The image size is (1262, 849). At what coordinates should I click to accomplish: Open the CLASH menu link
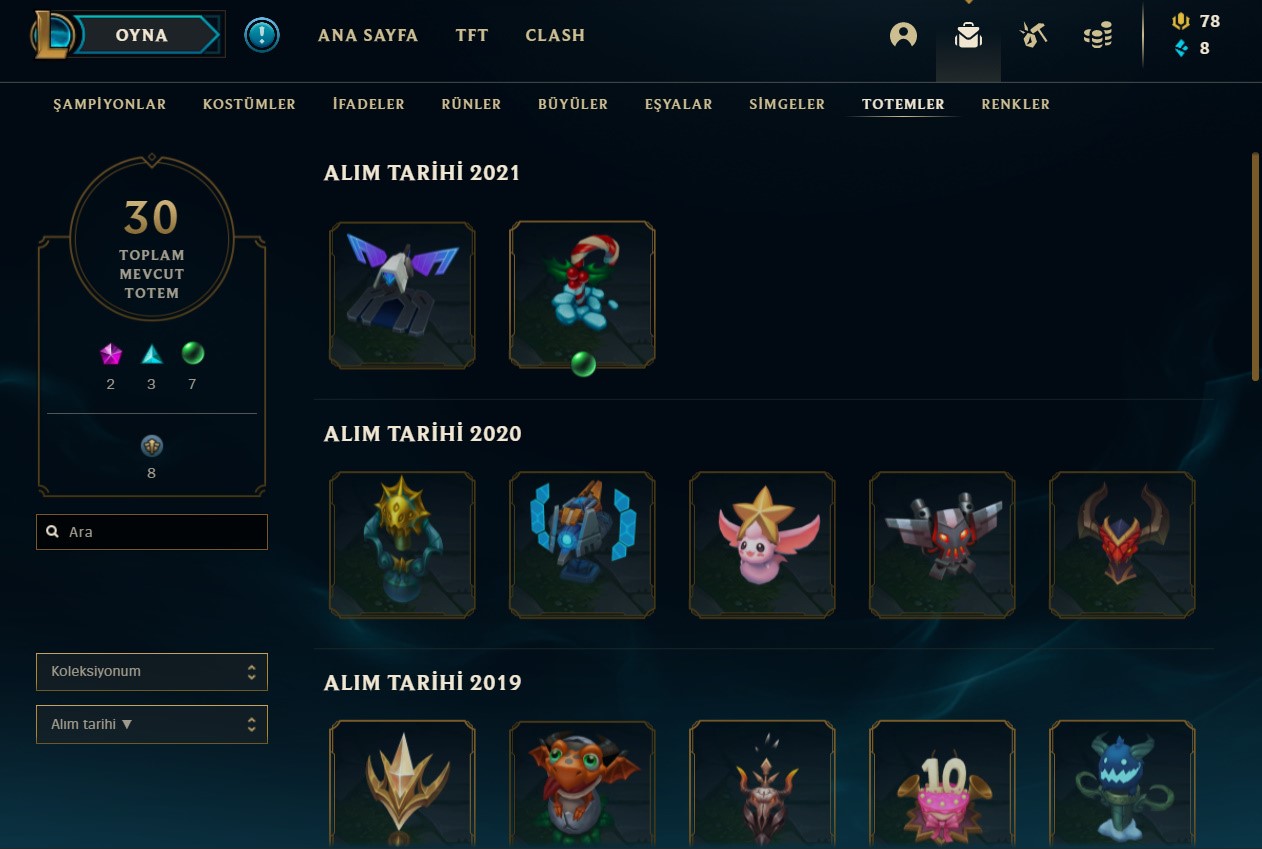pyautogui.click(x=555, y=35)
